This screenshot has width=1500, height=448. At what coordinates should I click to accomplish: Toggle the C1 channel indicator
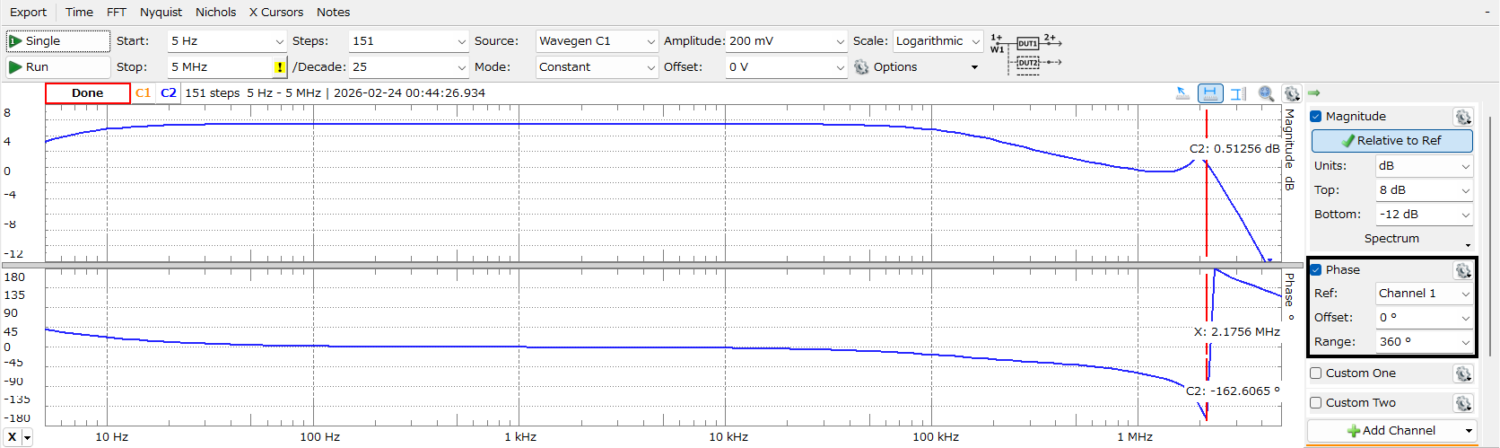[143, 93]
